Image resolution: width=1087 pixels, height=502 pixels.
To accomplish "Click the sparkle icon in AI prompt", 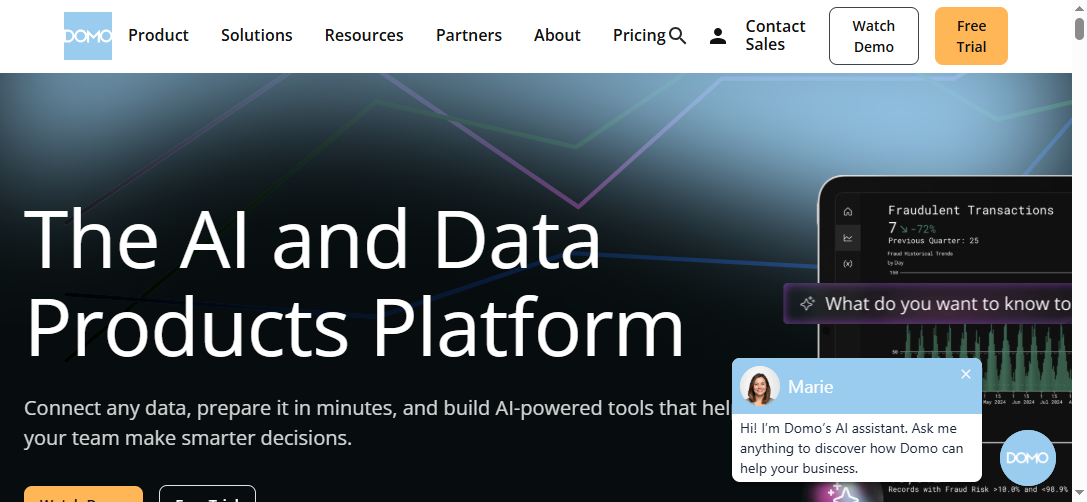I will 806,304.
